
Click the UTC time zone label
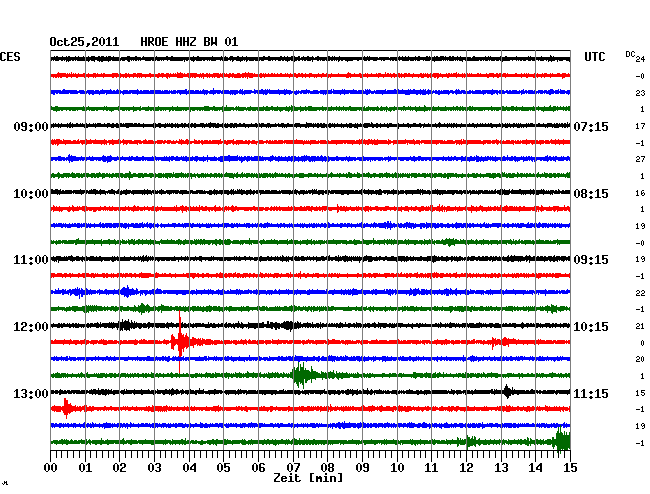(x=594, y=57)
